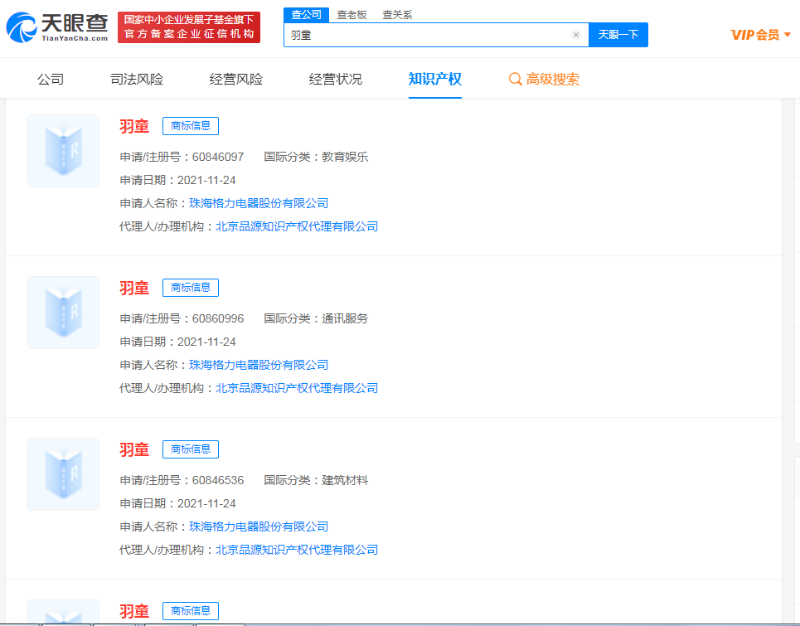800x626 pixels.
Task: Expand the VIP会员 dropdown arrow
Action: click(x=787, y=35)
